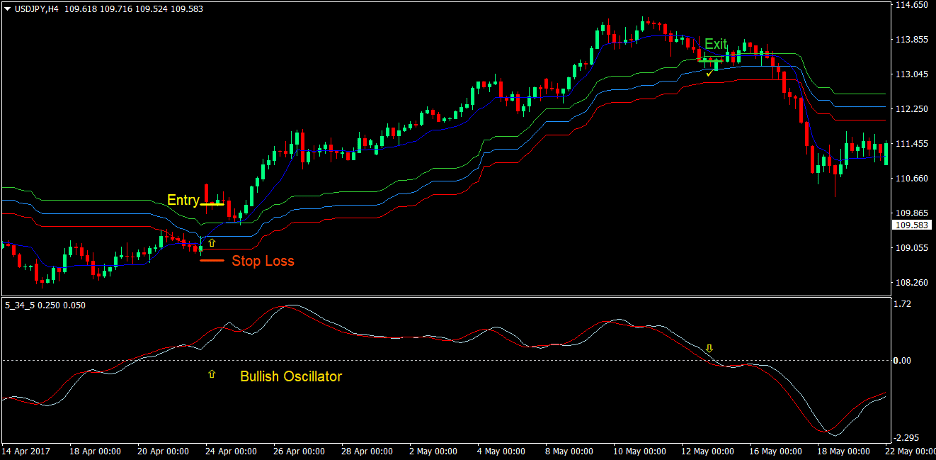
Task: Click the 1.72 oscillator scale value
Action: [x=904, y=304]
